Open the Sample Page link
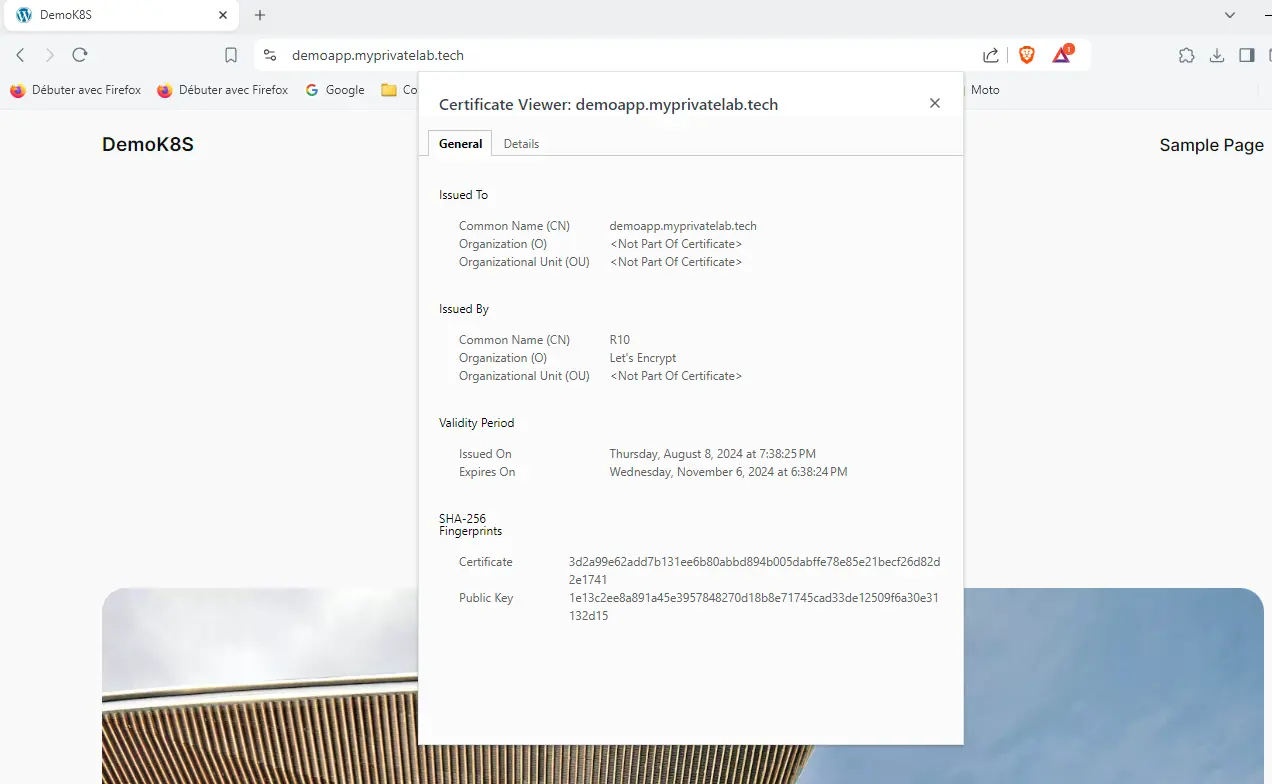This screenshot has width=1272, height=784. point(1211,145)
